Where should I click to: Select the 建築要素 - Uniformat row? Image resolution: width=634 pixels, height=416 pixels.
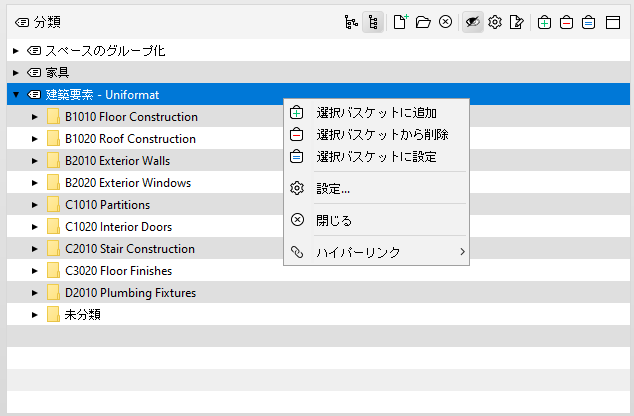(318, 95)
